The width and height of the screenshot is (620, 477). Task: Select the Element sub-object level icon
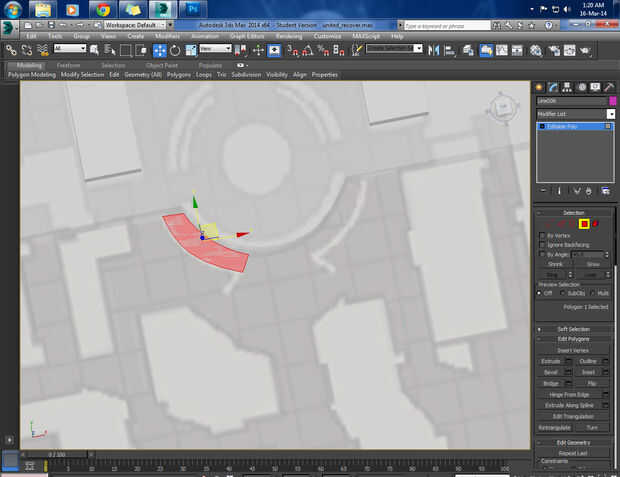tap(596, 223)
